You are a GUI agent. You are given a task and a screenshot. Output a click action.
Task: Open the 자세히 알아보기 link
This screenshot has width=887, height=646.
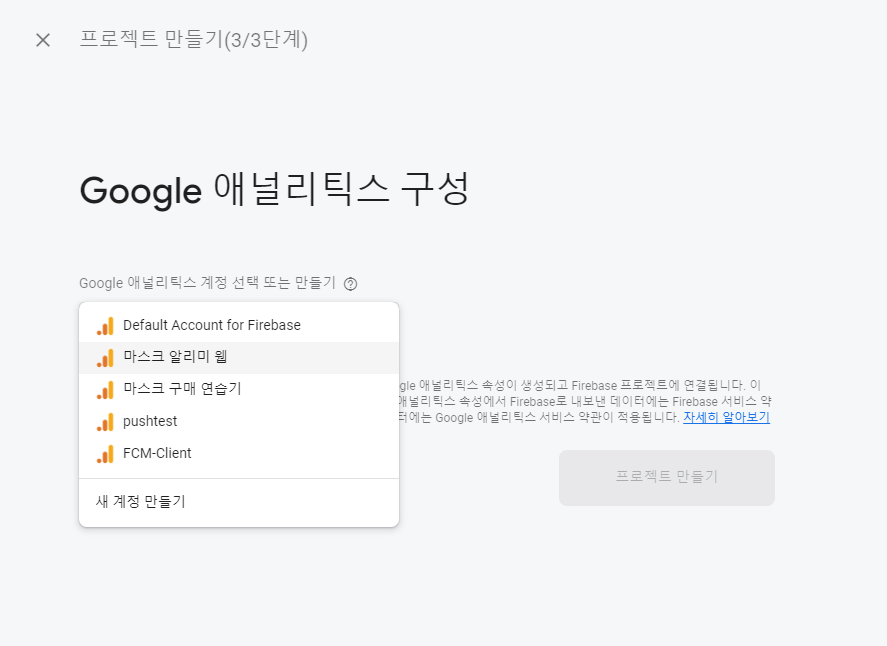pyautogui.click(x=726, y=417)
